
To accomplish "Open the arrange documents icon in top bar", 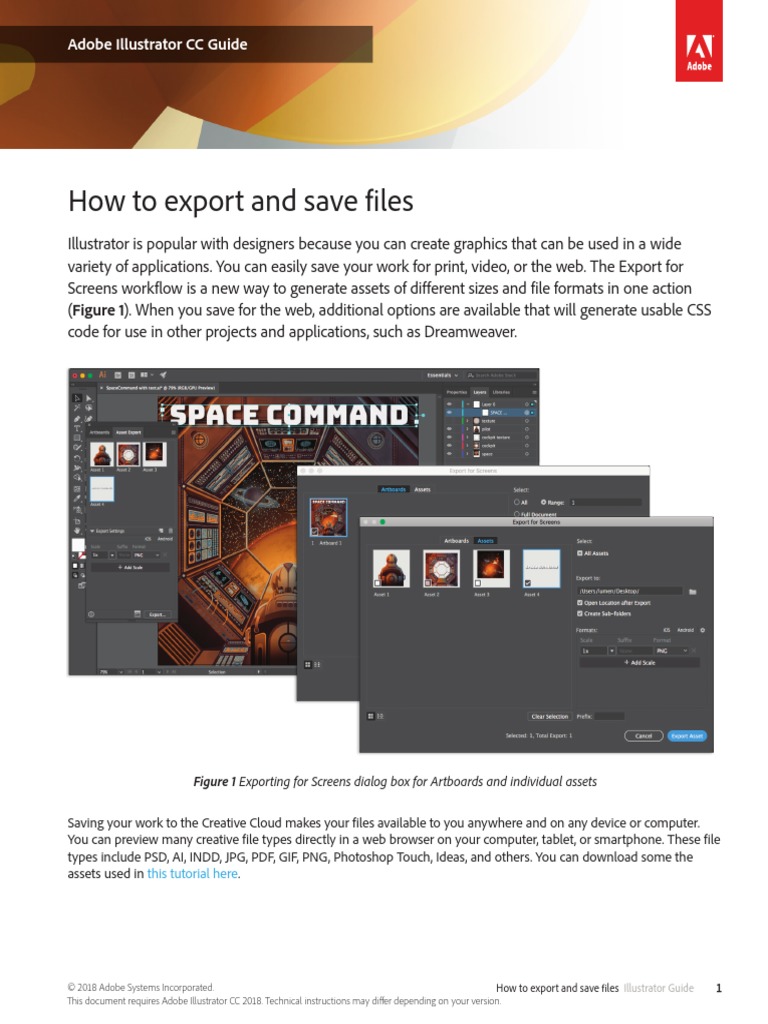I will [145, 375].
